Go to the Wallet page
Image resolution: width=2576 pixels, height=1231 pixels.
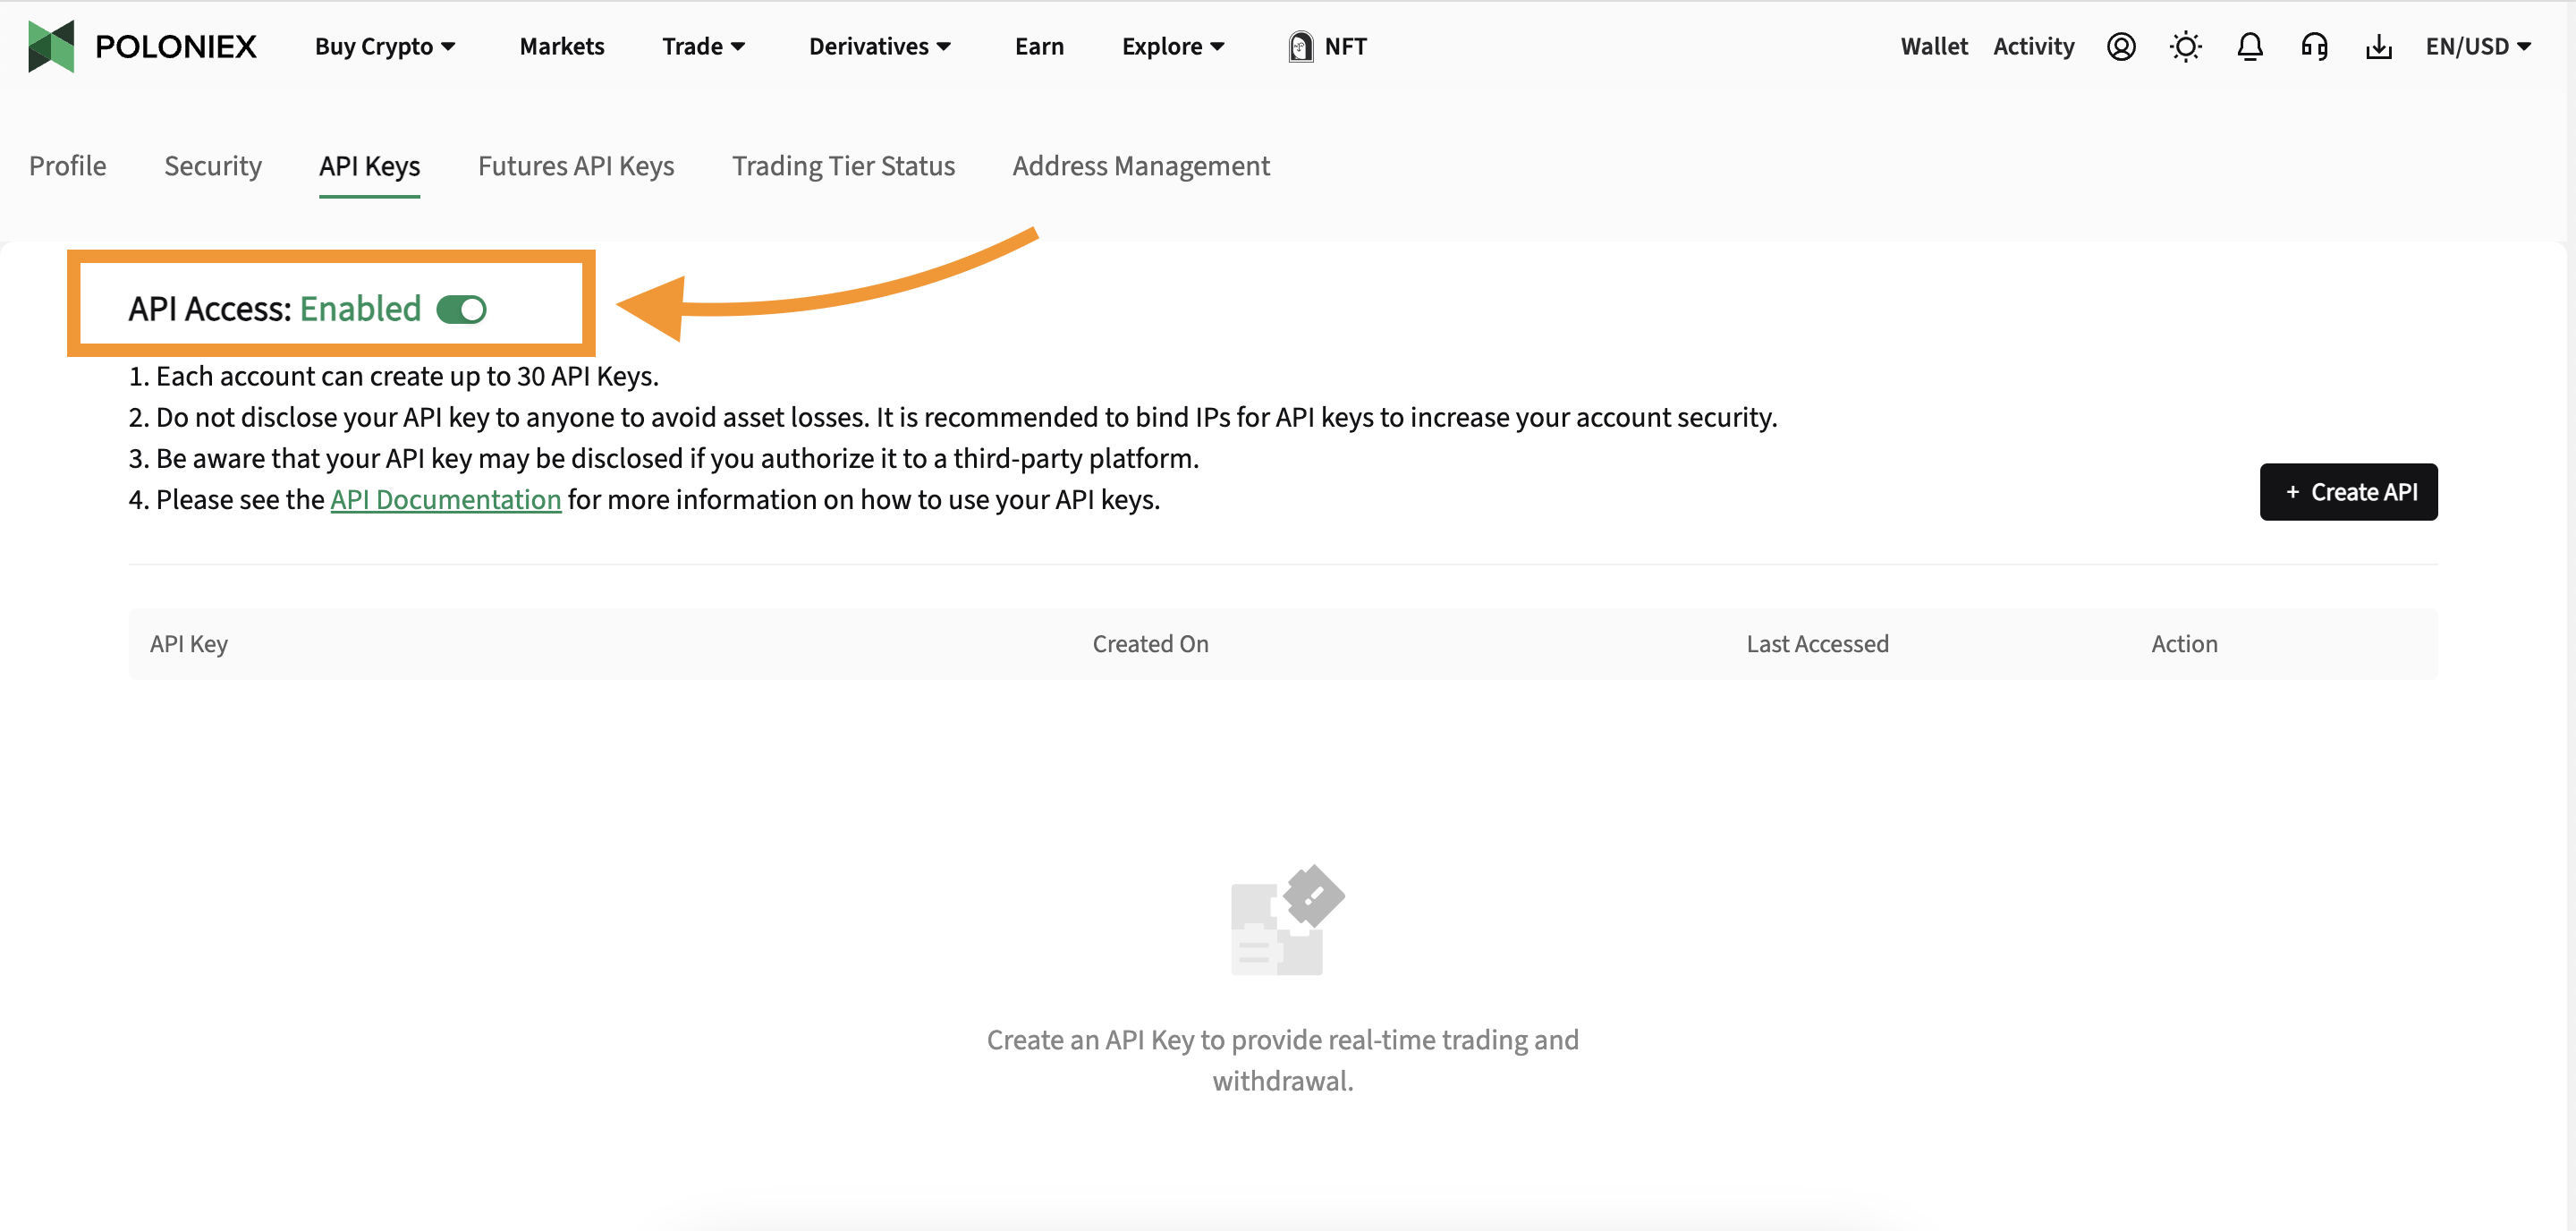[x=1933, y=46]
